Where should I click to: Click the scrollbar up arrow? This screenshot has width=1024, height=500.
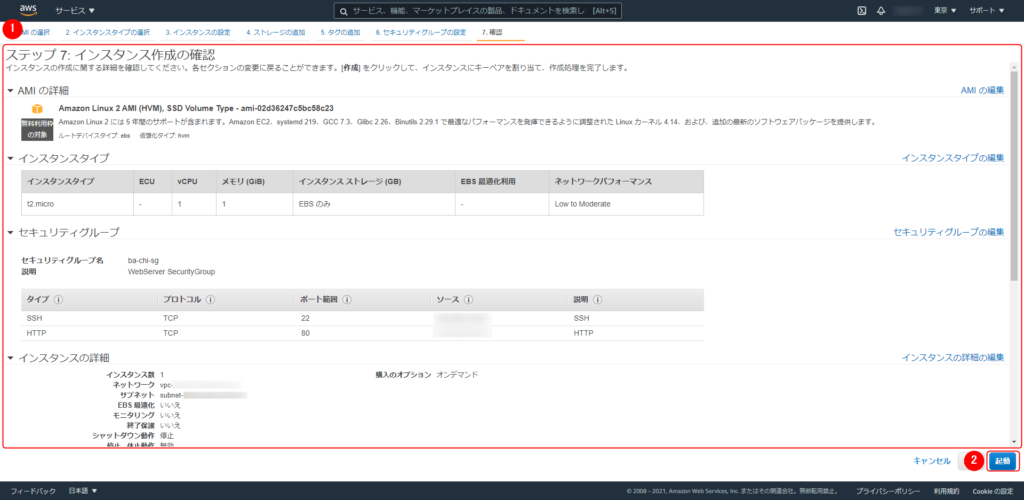coord(1014,67)
